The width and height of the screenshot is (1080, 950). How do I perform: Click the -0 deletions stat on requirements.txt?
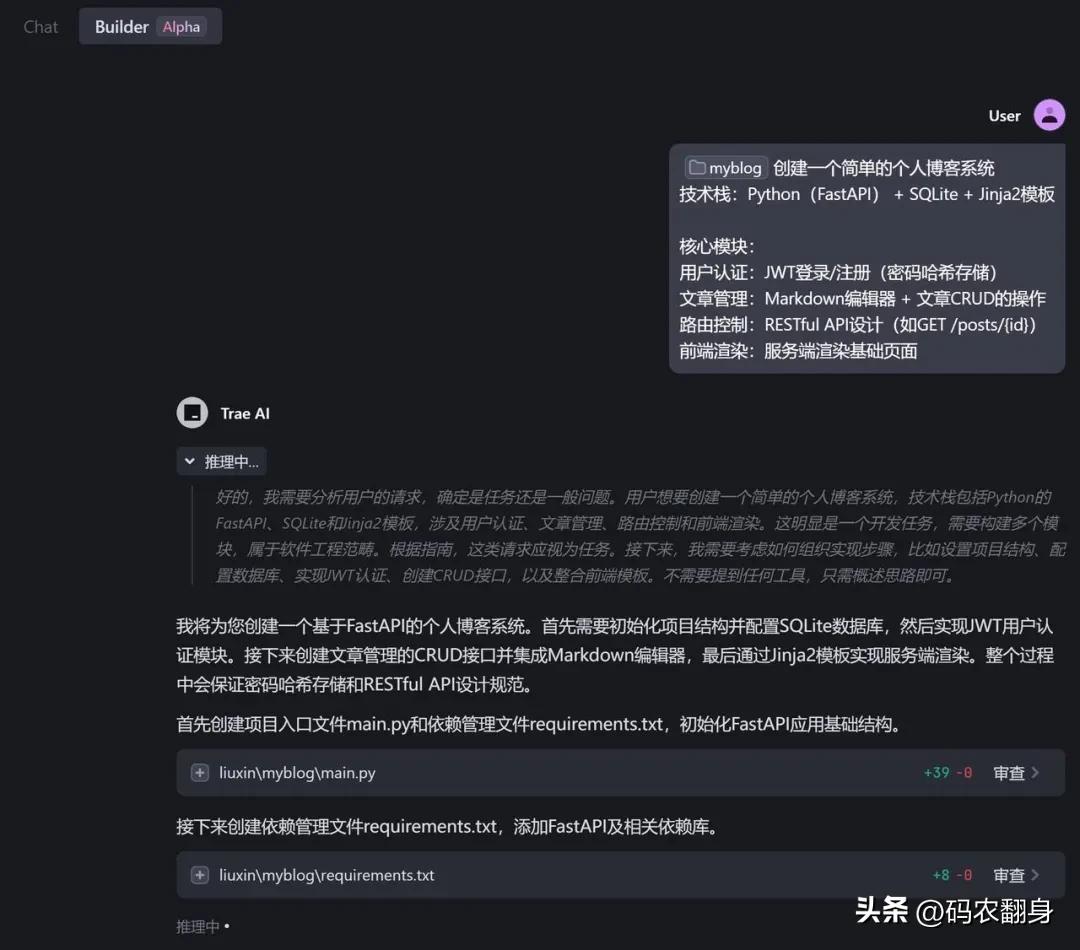click(x=967, y=874)
